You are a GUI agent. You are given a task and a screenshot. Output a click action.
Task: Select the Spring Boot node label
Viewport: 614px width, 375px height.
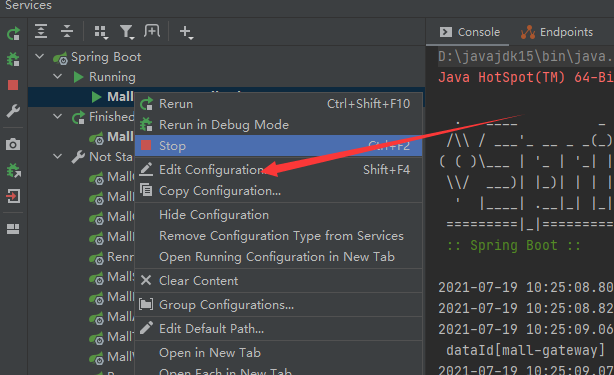(106, 57)
